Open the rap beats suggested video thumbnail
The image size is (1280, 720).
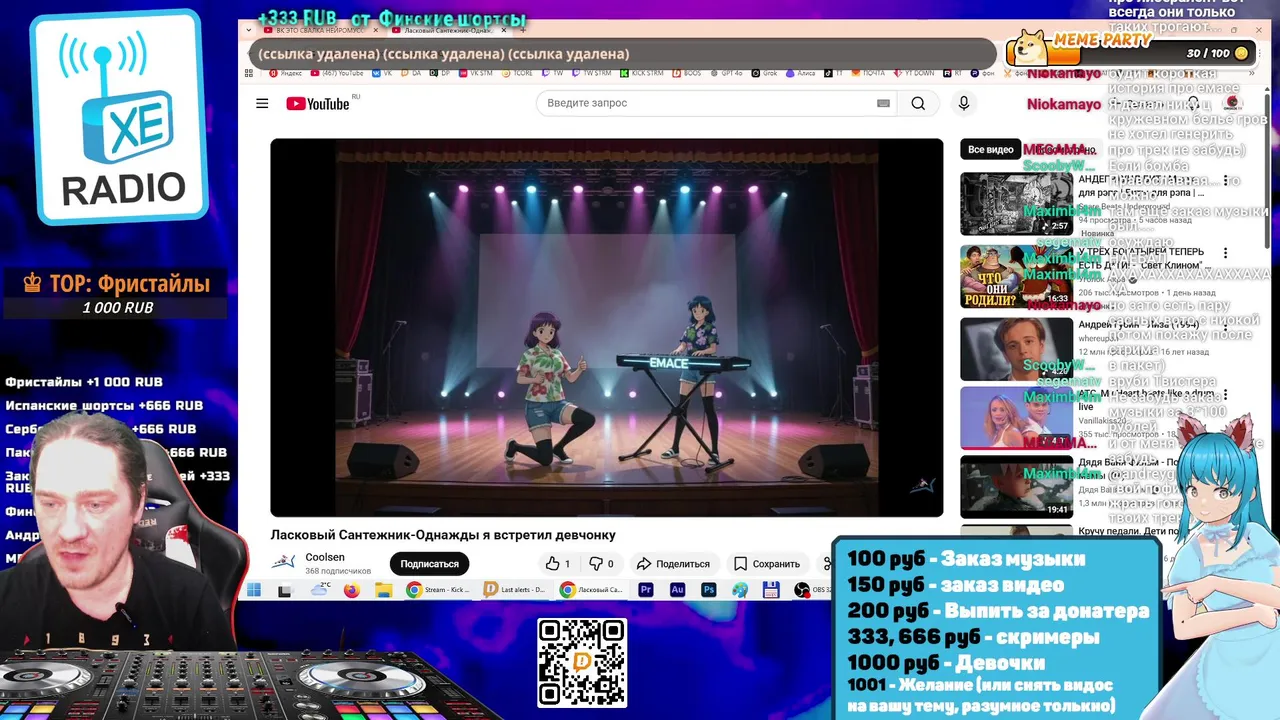[1016, 204]
